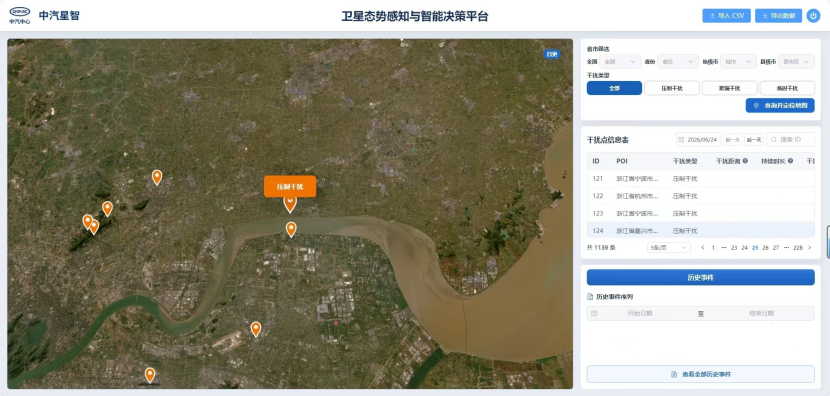
Task: Click the help icon next to 持续时长 column
Action: coord(790,161)
